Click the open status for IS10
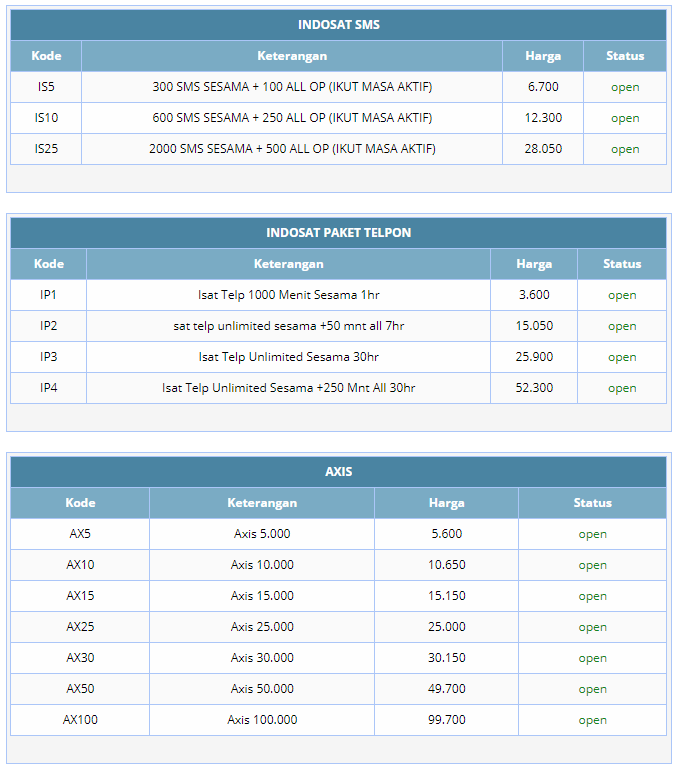 (x=625, y=118)
